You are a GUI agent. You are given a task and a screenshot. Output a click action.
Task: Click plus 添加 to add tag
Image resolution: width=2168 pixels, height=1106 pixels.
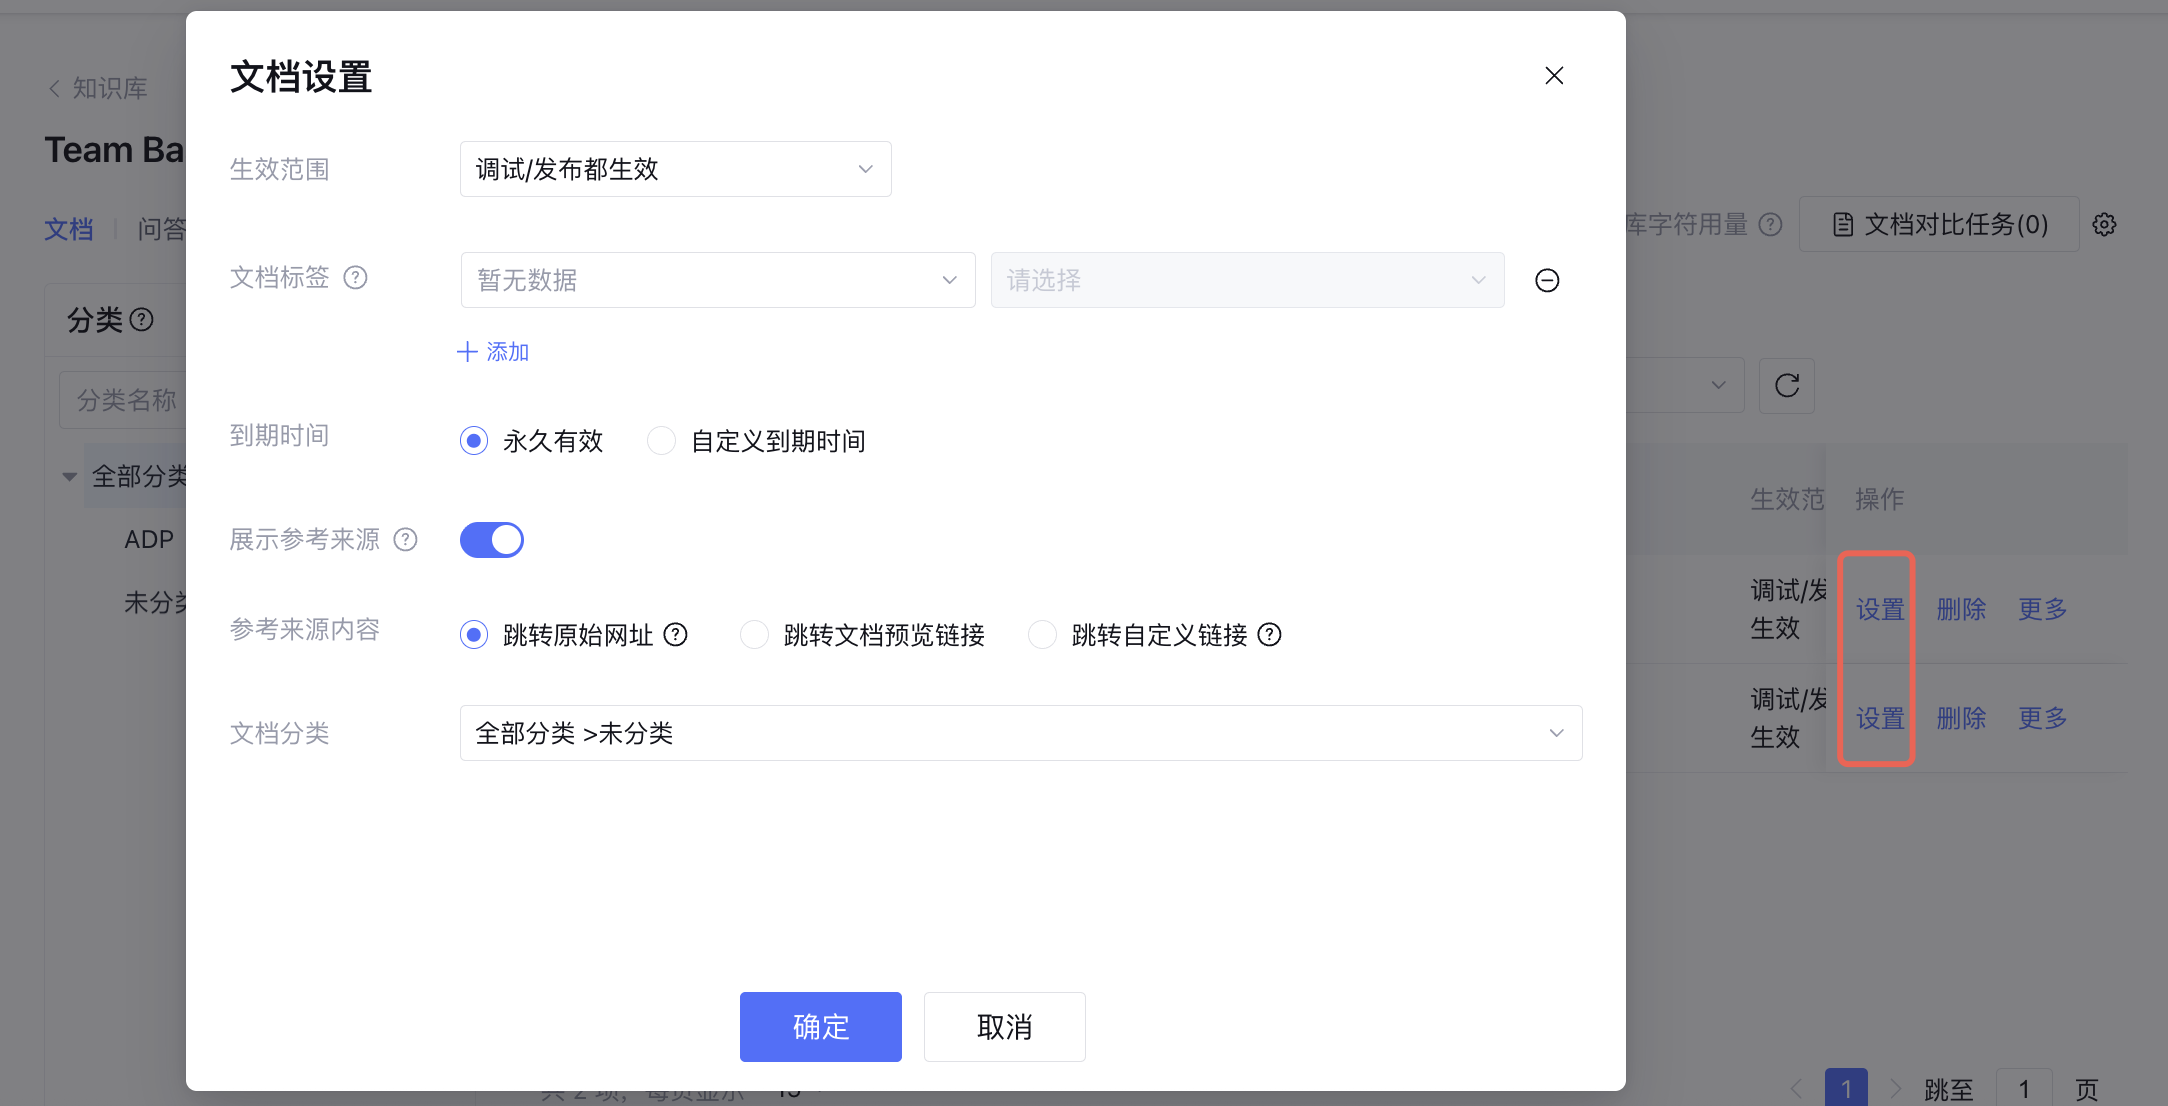click(x=493, y=352)
